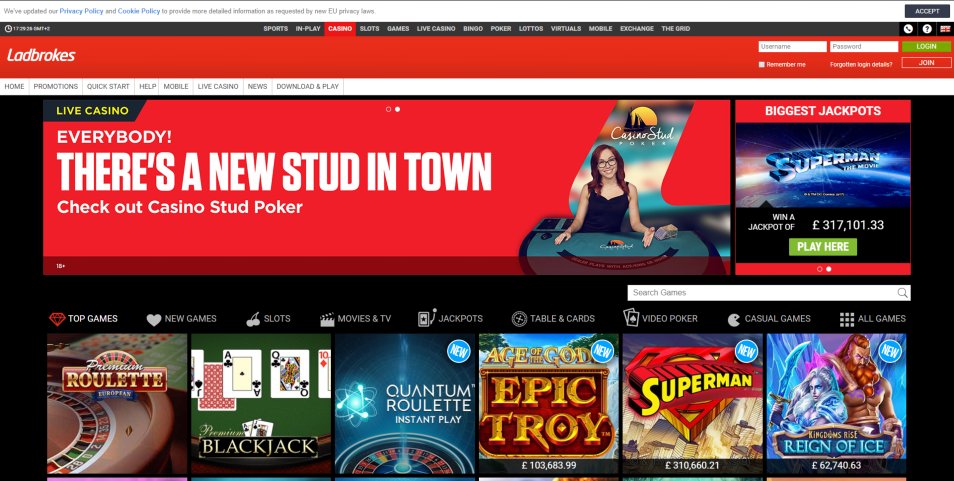Image resolution: width=954 pixels, height=481 pixels.
Task: Click Superman The Movie jackpot image
Action: coord(823,165)
